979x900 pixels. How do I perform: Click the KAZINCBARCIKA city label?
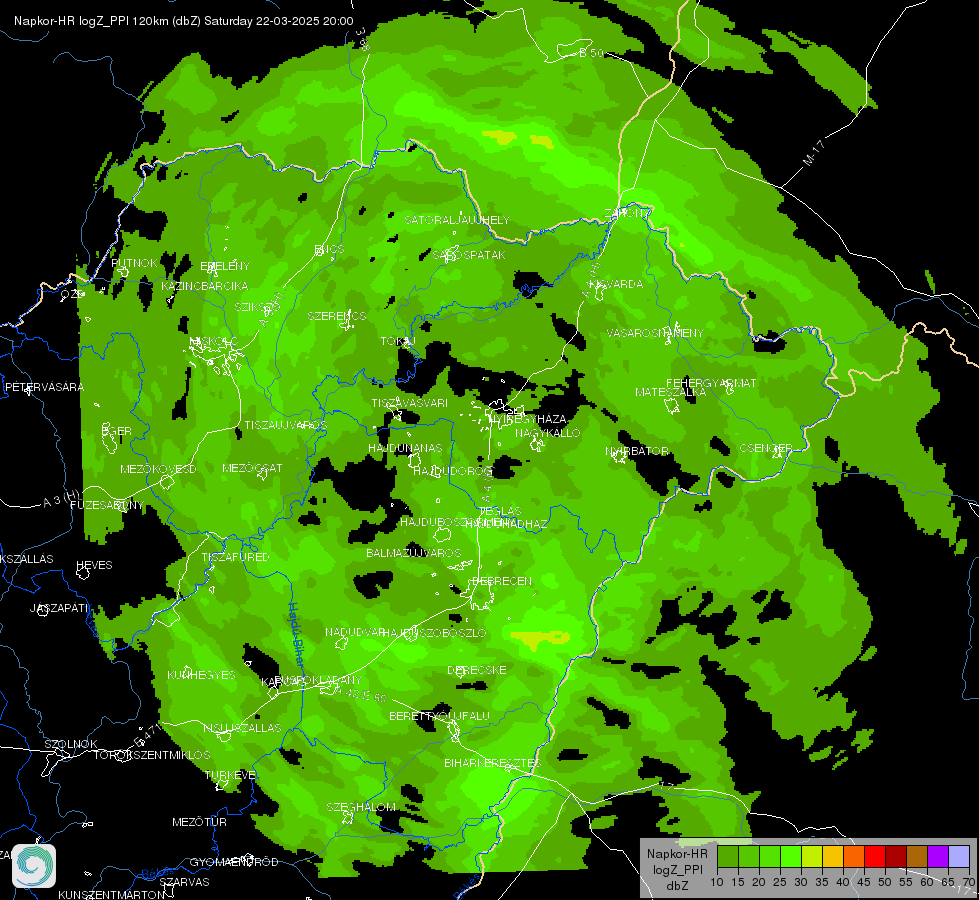tap(205, 286)
